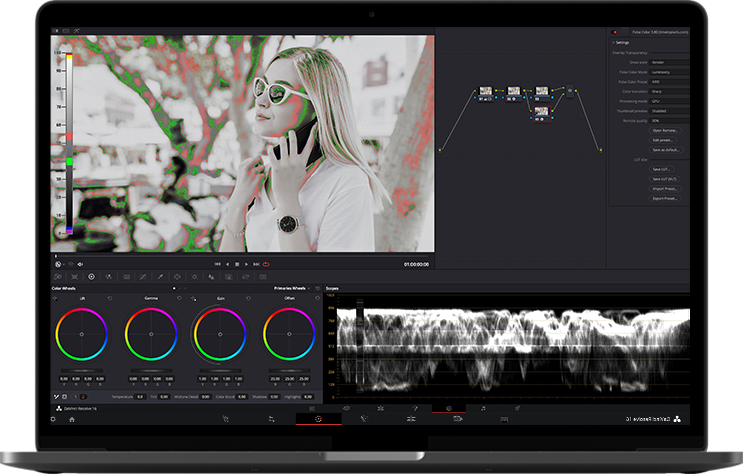
Task: Click the home icon at bottom left
Action: pos(72,420)
